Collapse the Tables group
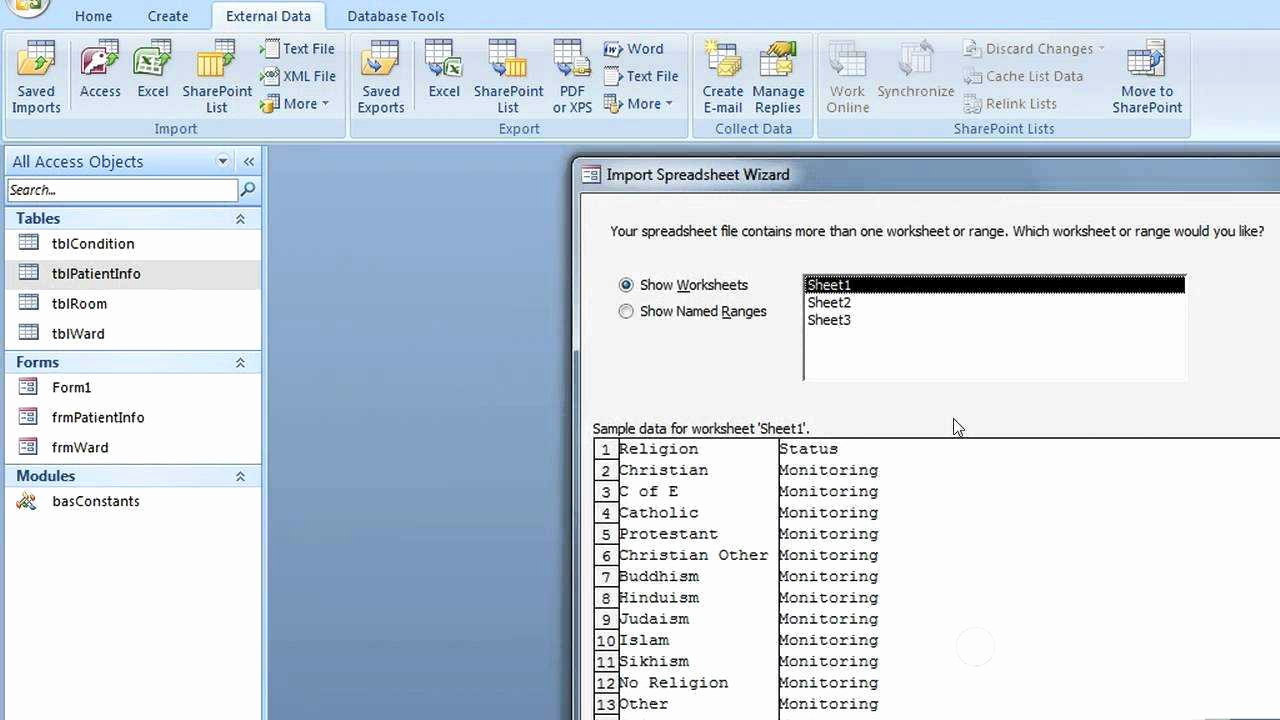 (x=240, y=218)
